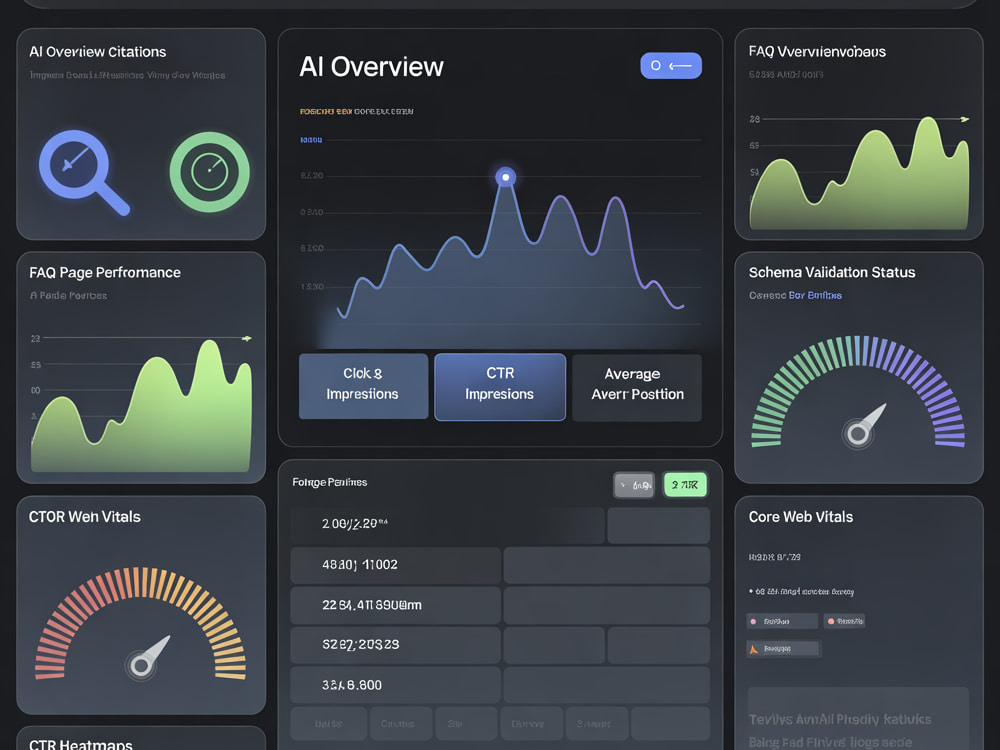Switch to the Clok & Impressions tab
Viewport: 1000px width, 750px height.
364,386
